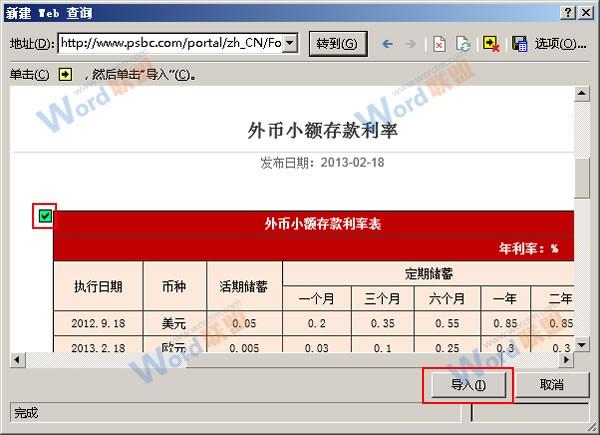Click the 取消 cancel button

551,384
